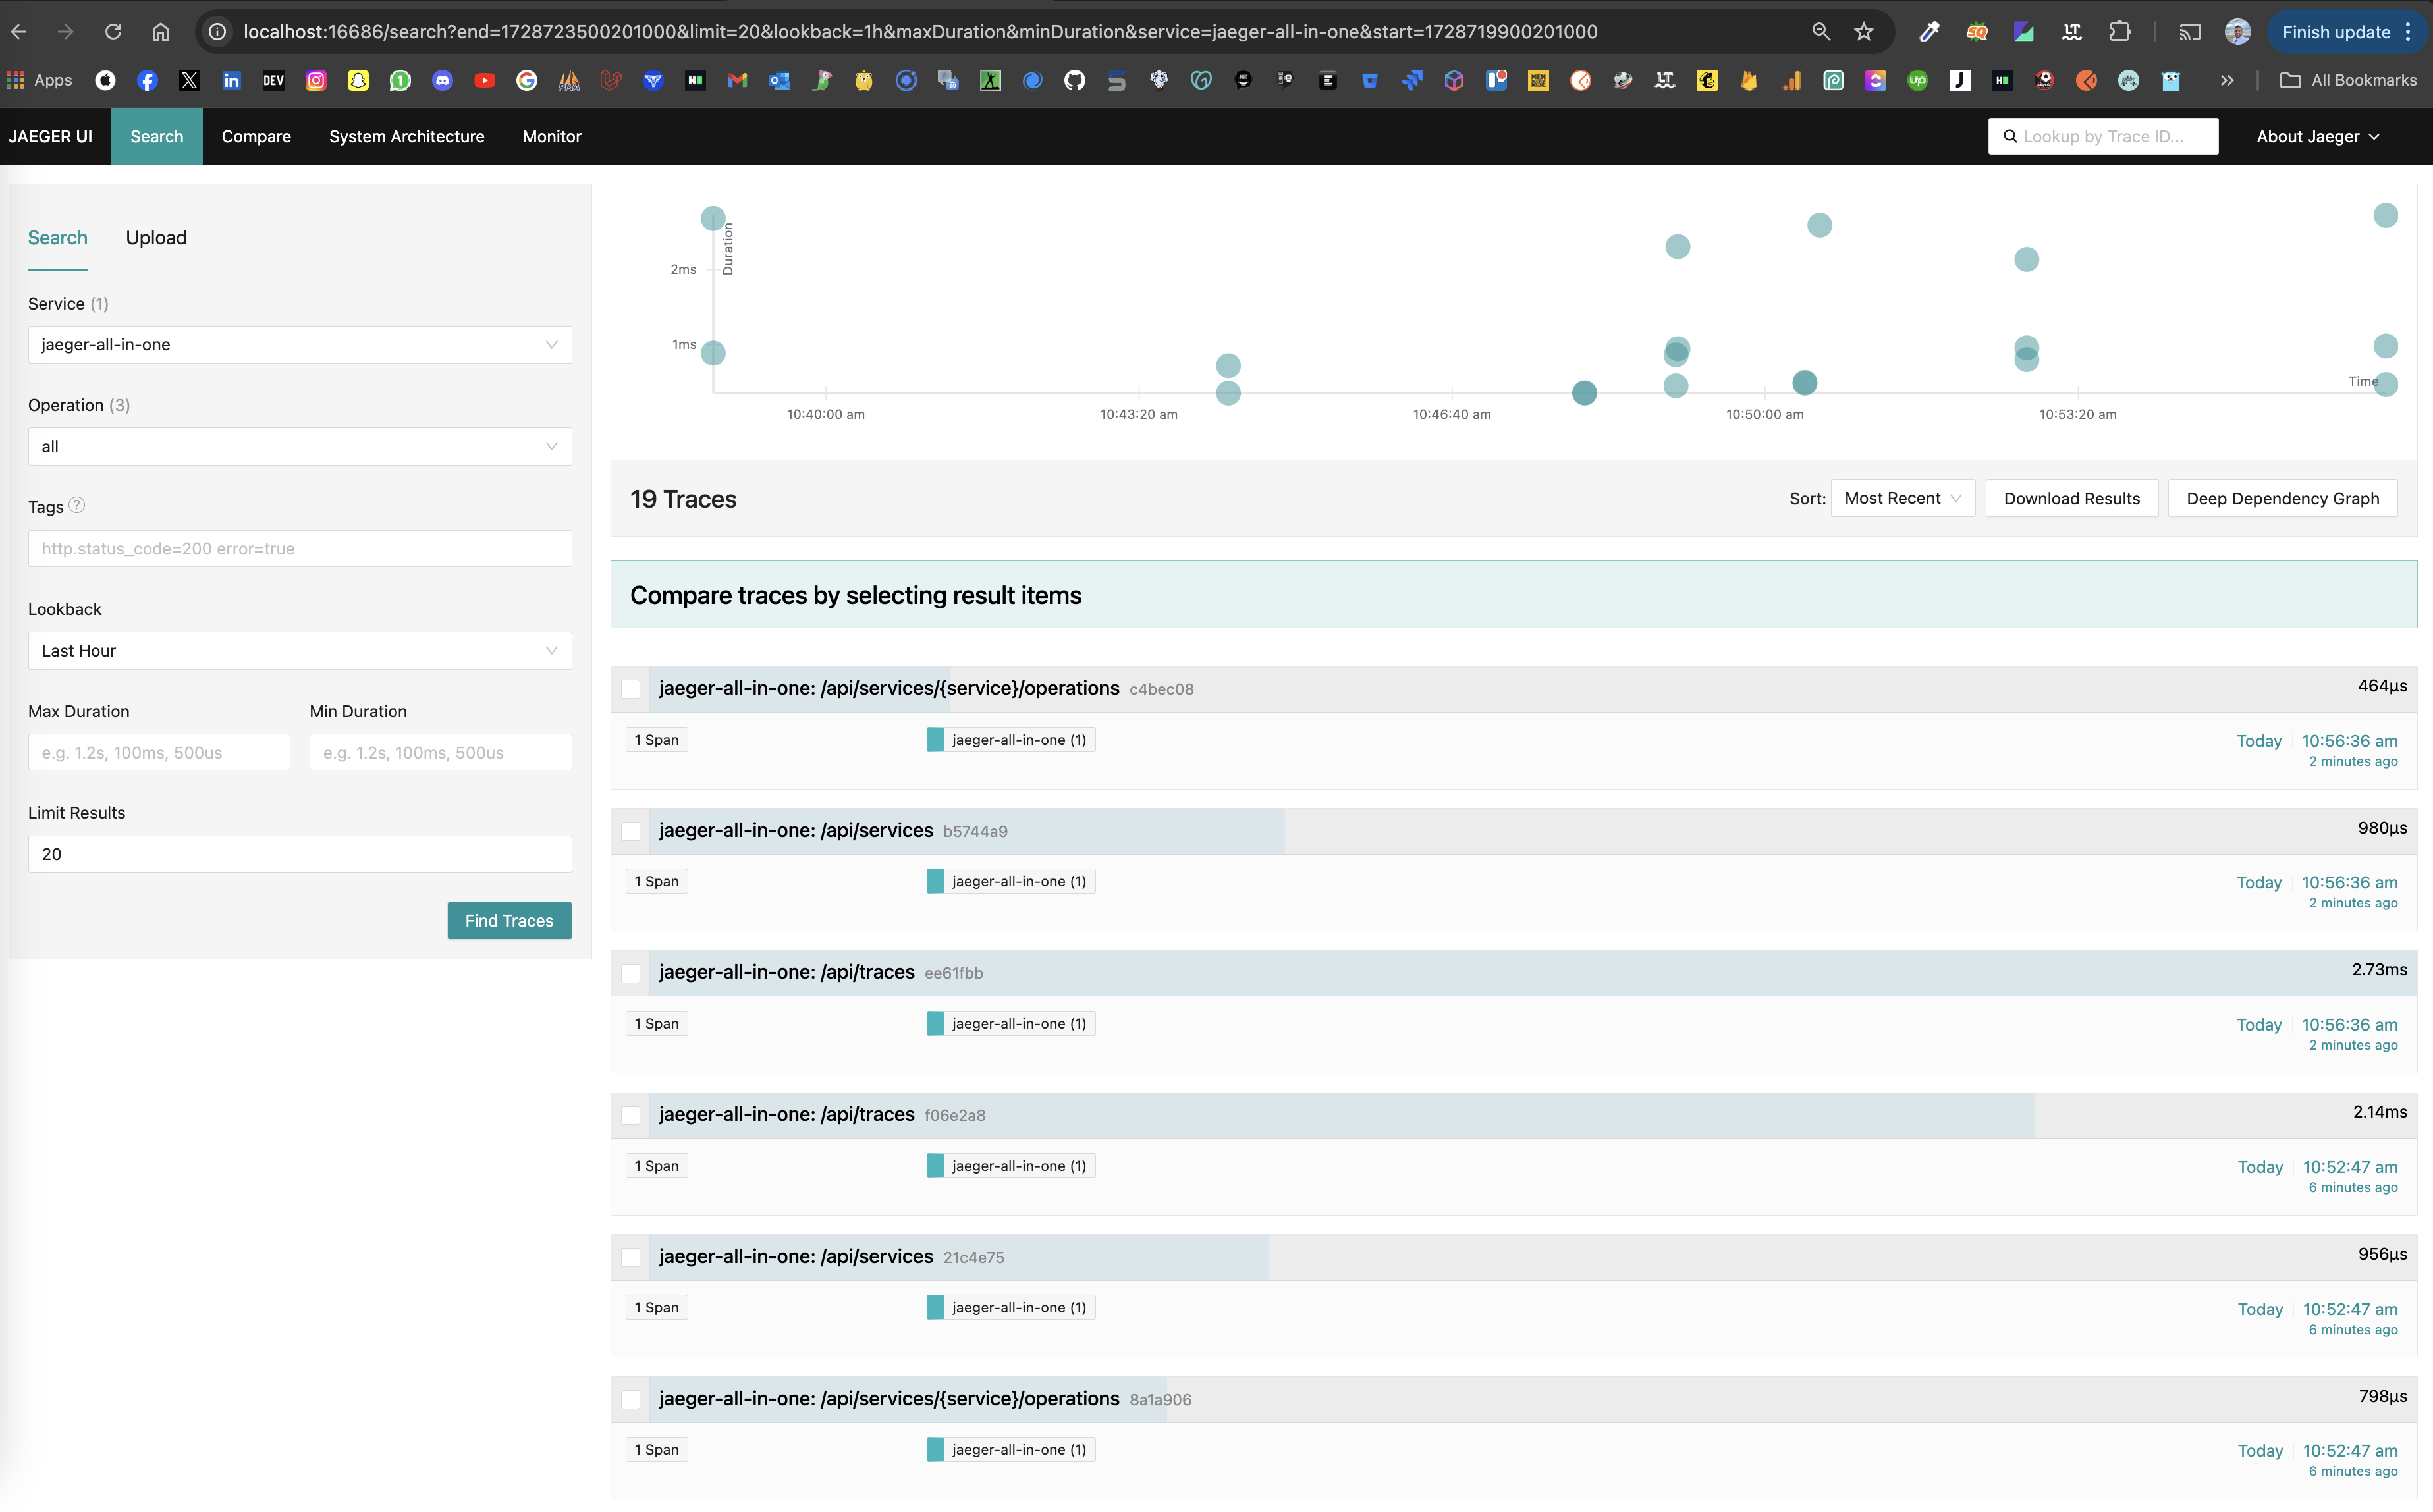Open the Gmail bookmark
This screenshot has width=2433, height=1512.
tap(737, 80)
